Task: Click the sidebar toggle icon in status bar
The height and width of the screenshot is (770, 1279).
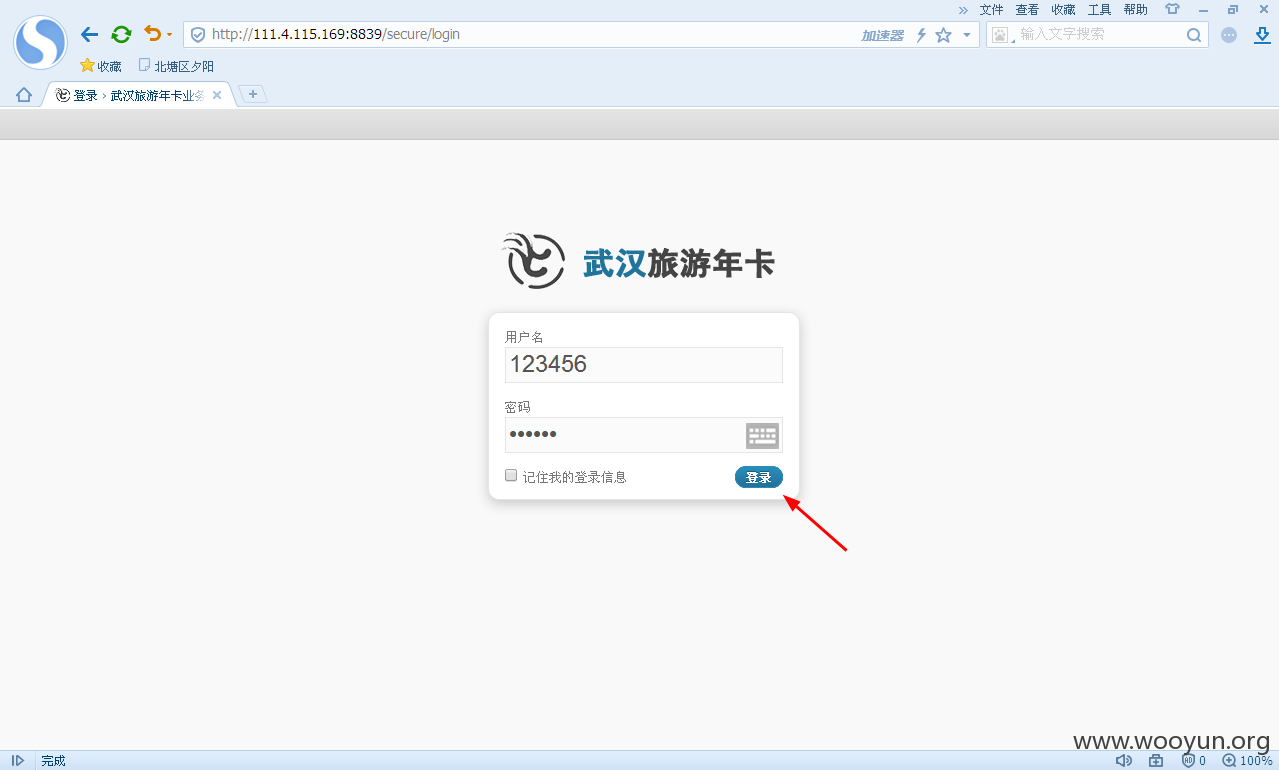Action: 18,761
